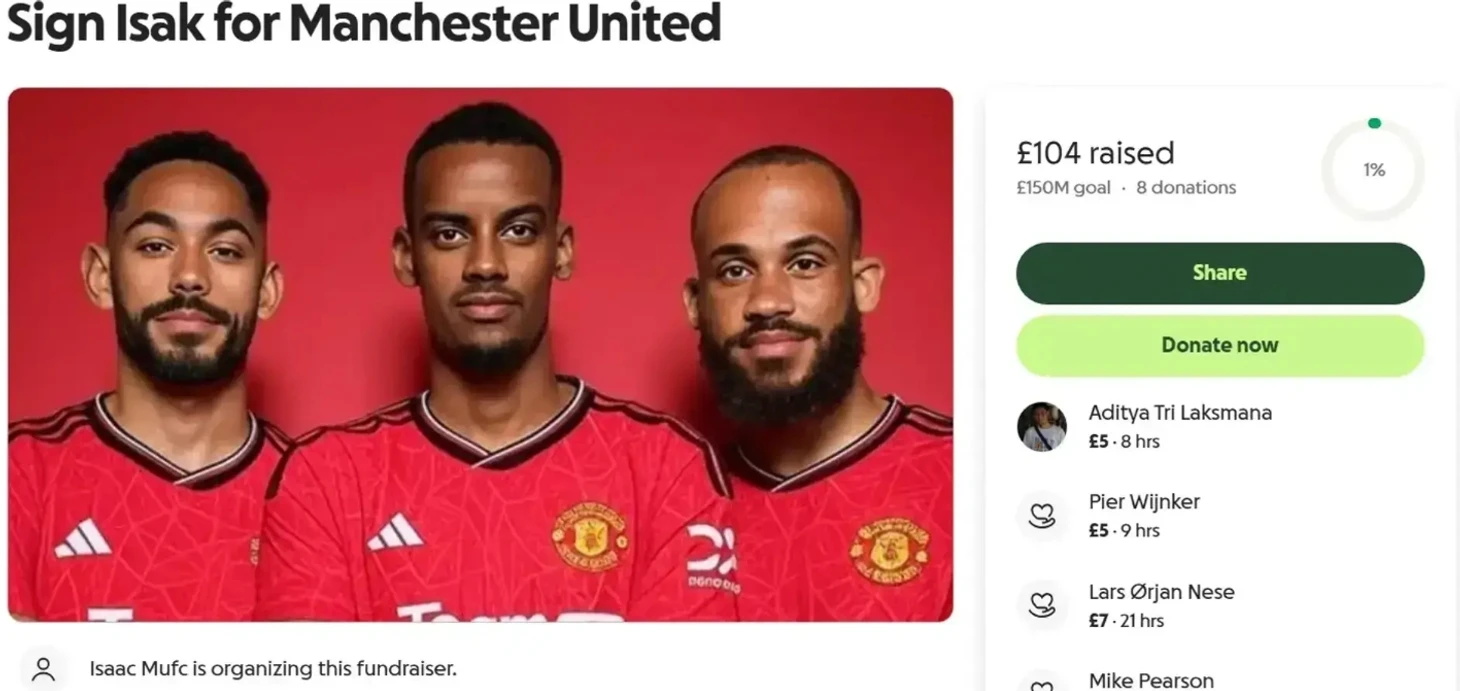The image size is (1460, 691).
Task: Click the 1% progress circle
Action: (1374, 170)
